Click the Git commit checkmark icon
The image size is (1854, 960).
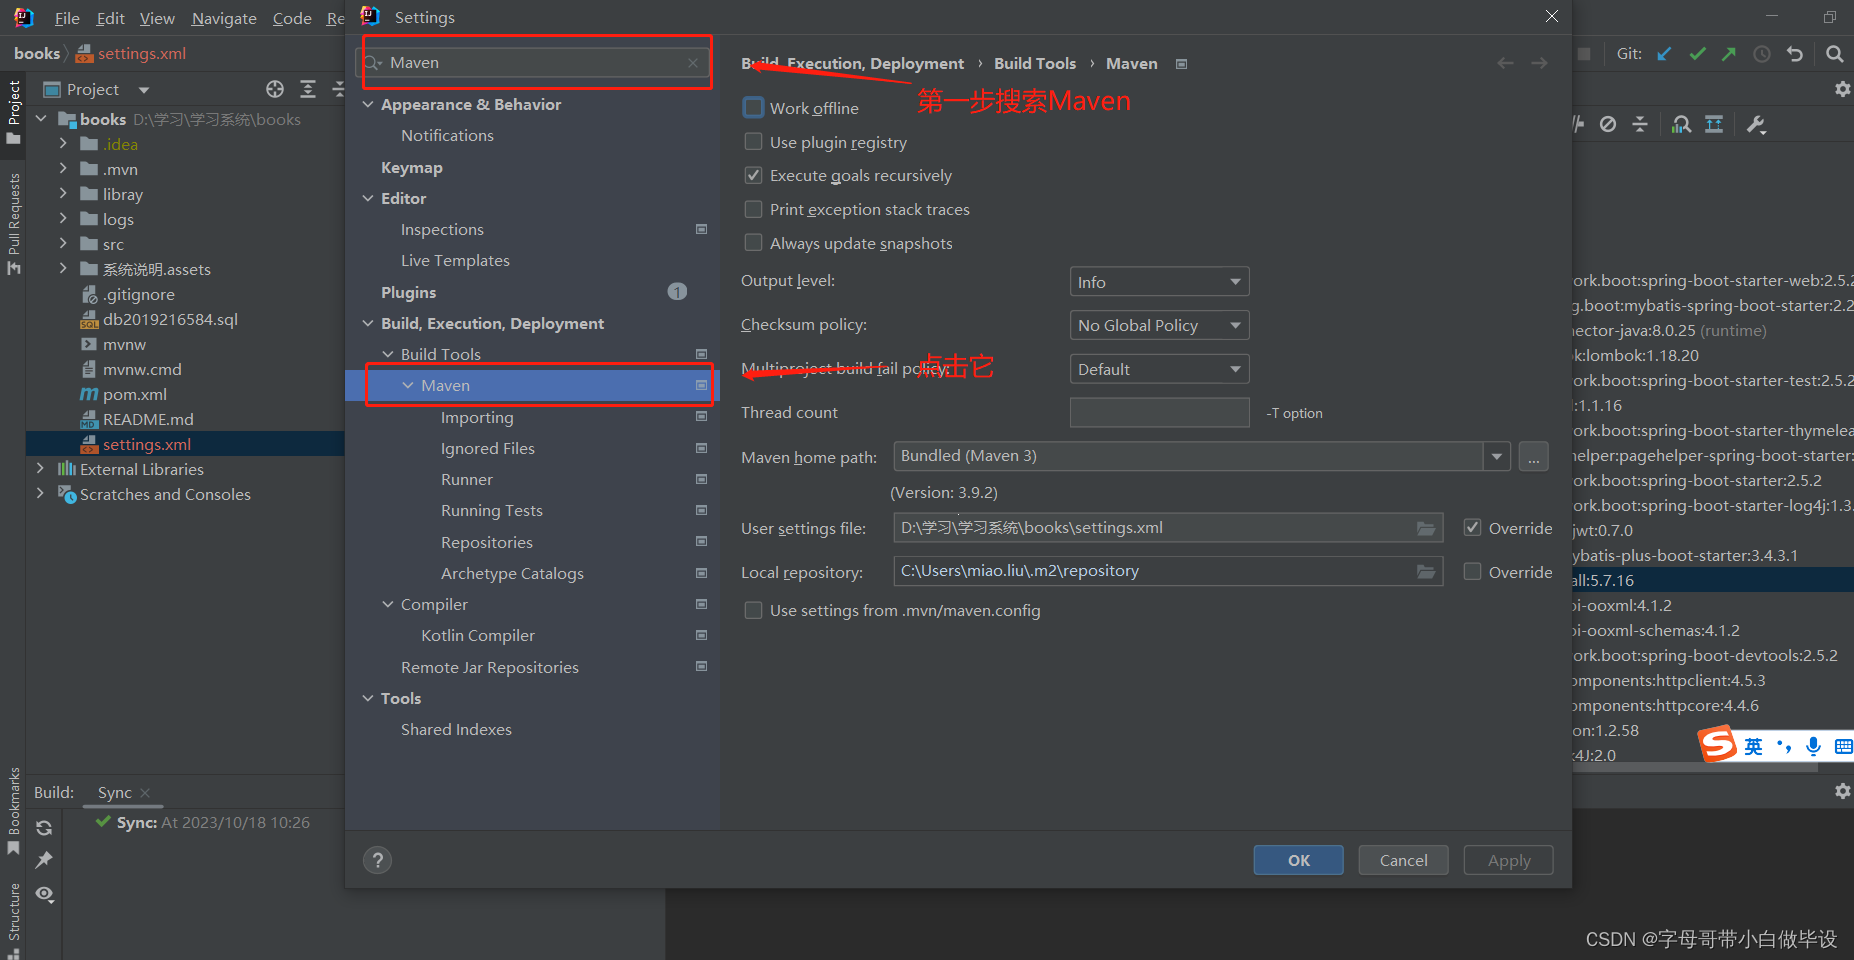point(1697,54)
